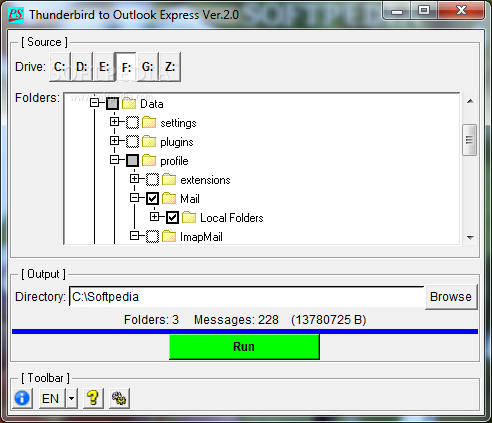This screenshot has height=423, width=492.
Task: Check the extensions folder checkbox
Action: 152,180
